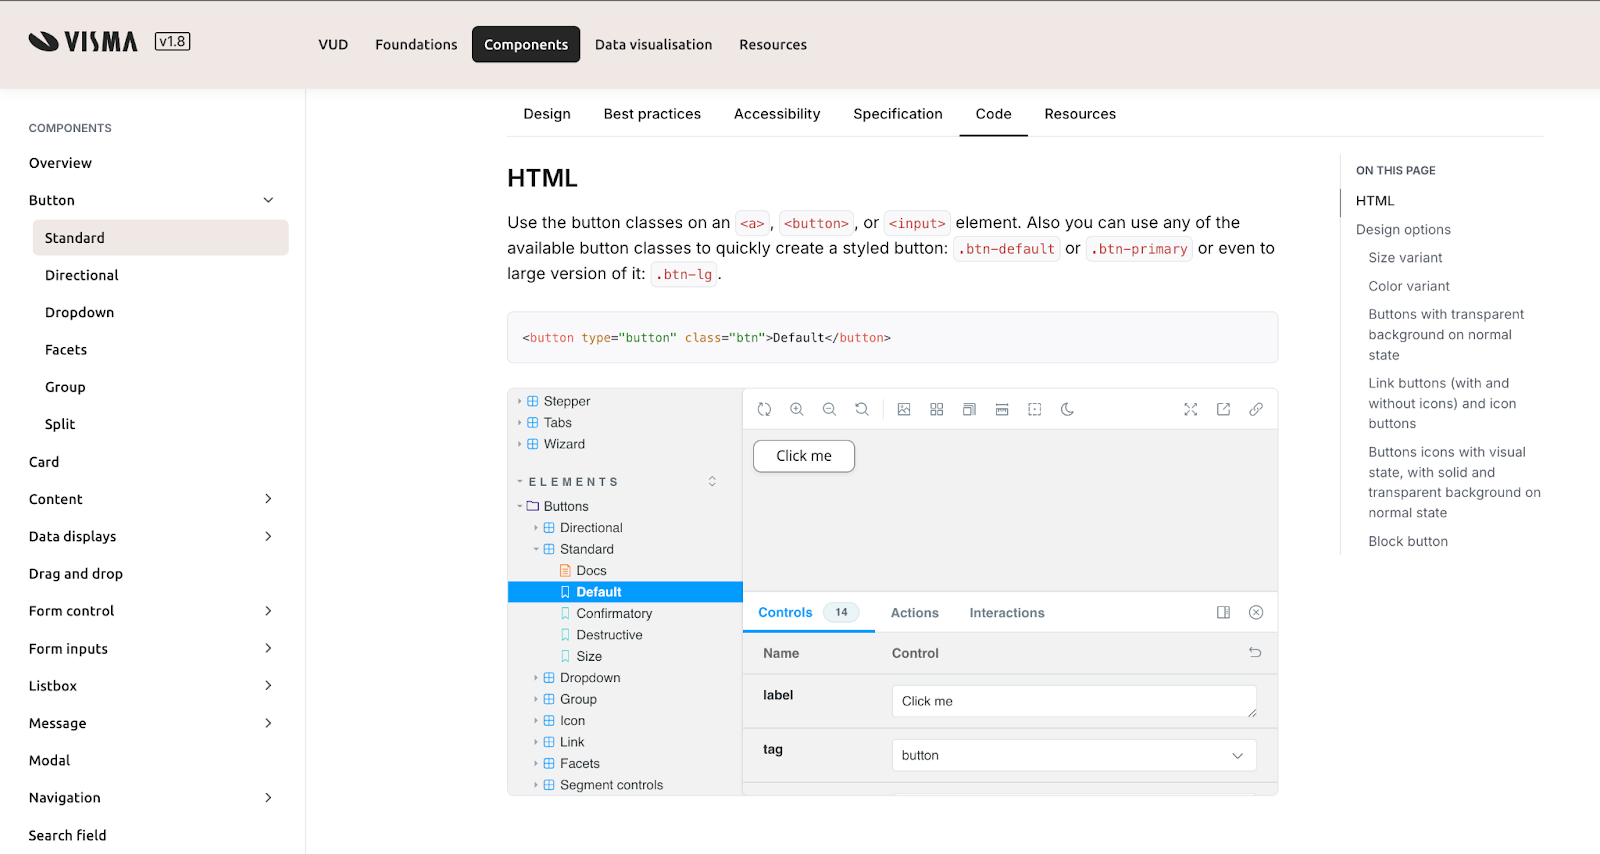1600x854 pixels.
Task: Click the label text field Click me
Action: 1074,701
